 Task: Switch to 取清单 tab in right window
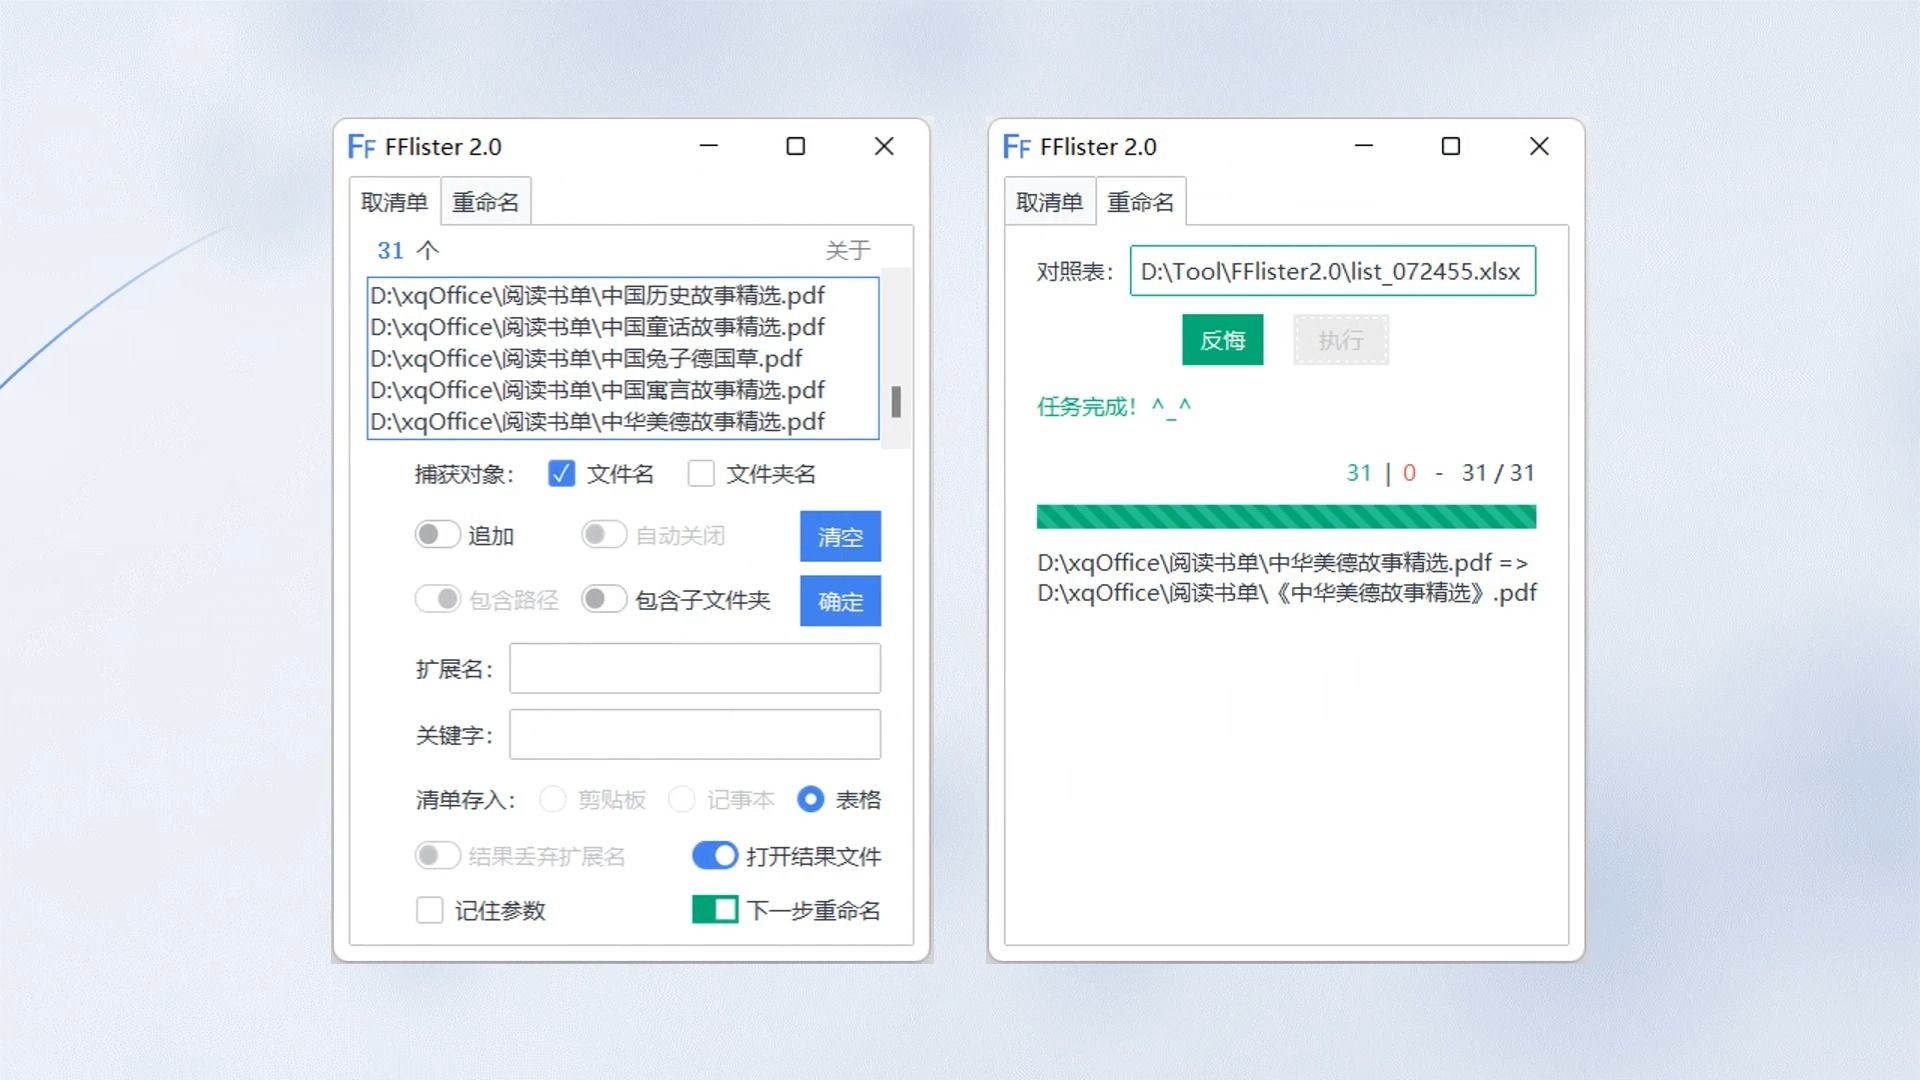click(x=1049, y=202)
